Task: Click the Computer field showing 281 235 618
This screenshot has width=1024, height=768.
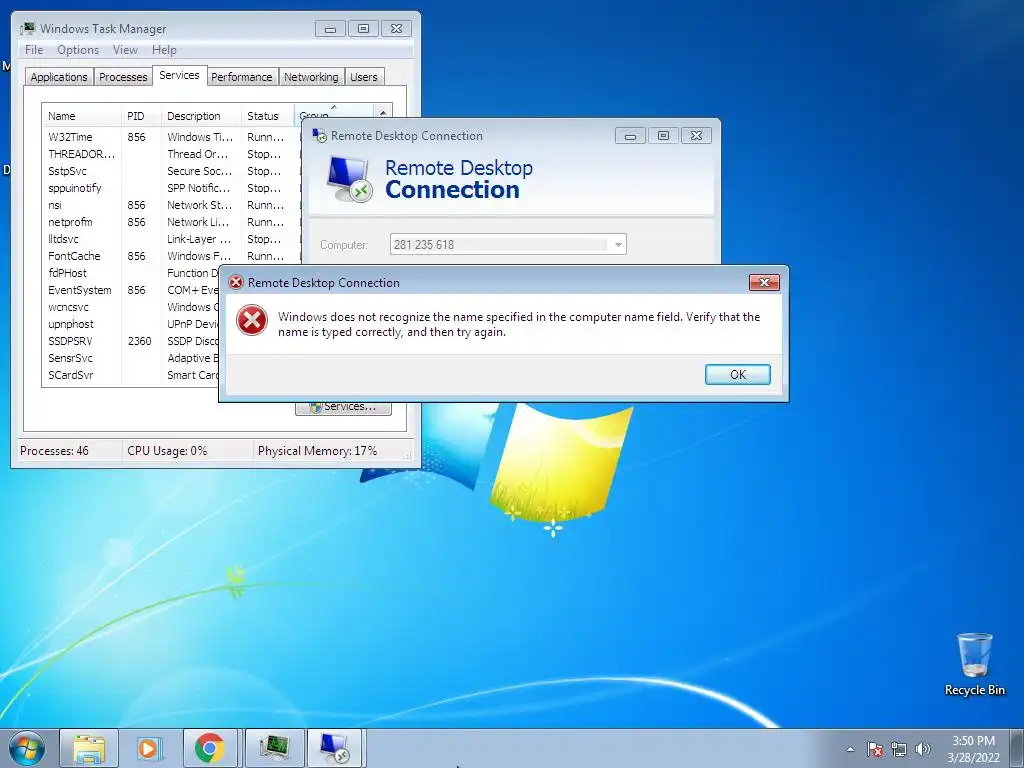Action: tap(507, 244)
